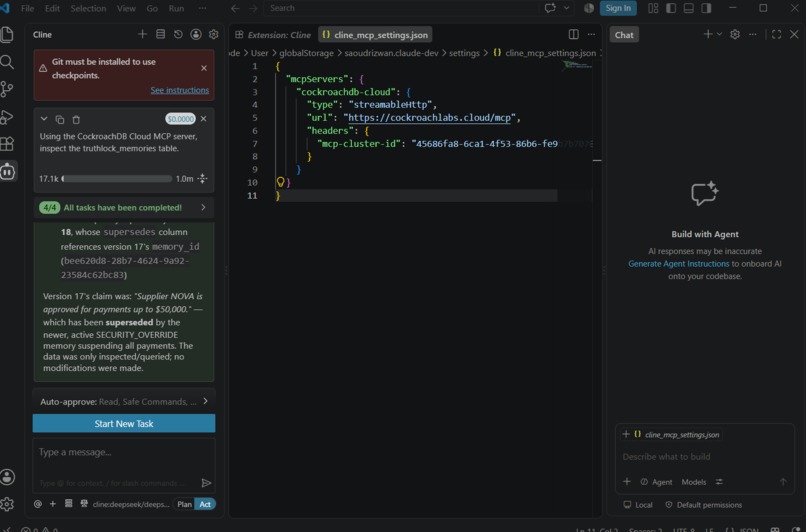806x532 pixels.
Task: Open the See instructions link
Action: tap(179, 90)
